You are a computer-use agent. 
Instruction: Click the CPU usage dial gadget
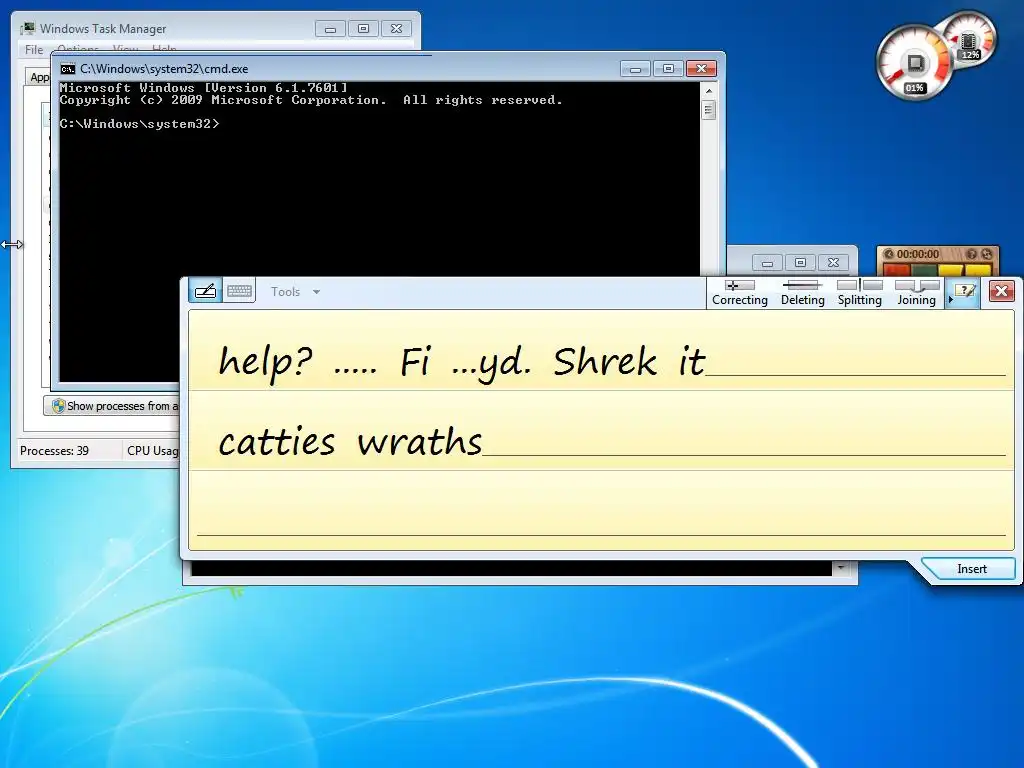point(914,63)
